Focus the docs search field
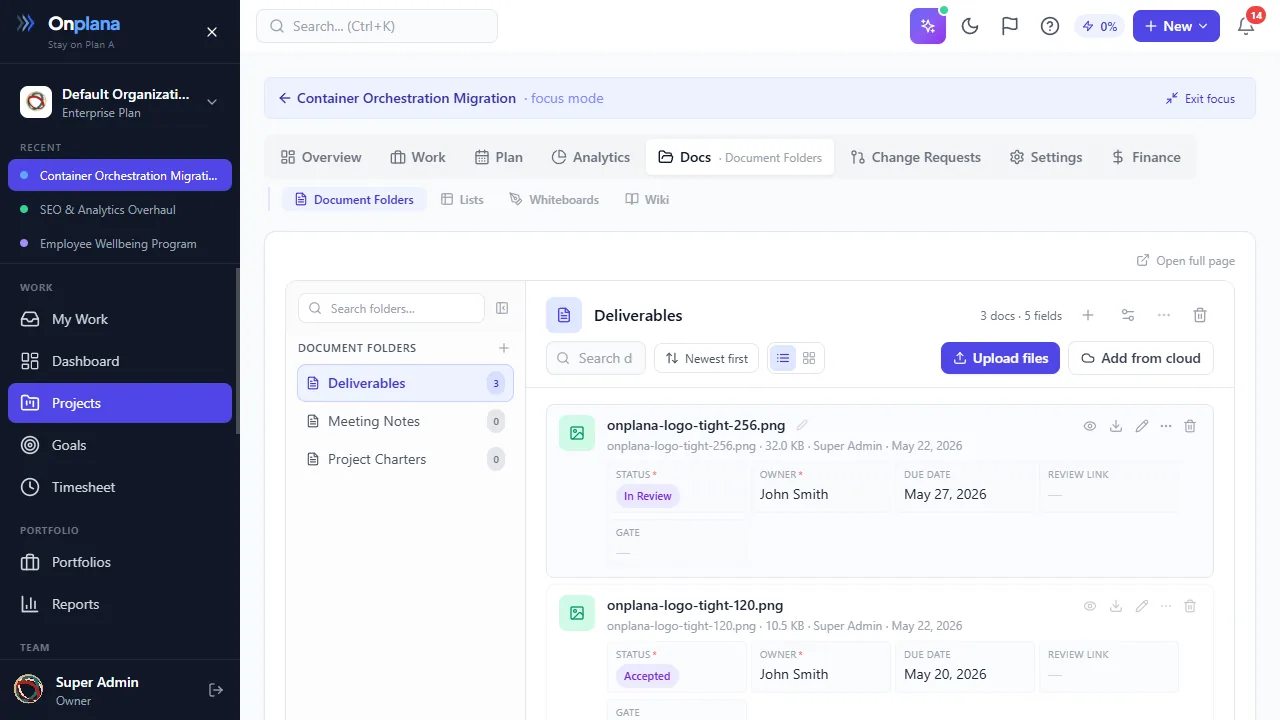The height and width of the screenshot is (720, 1280). pos(596,358)
